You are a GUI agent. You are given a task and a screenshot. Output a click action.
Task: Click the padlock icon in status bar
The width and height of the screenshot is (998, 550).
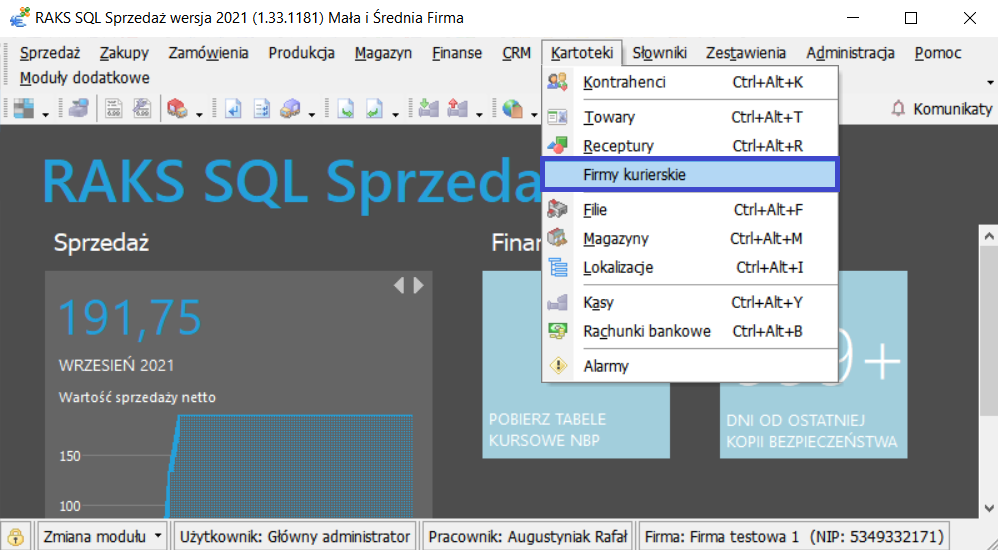pos(16,537)
